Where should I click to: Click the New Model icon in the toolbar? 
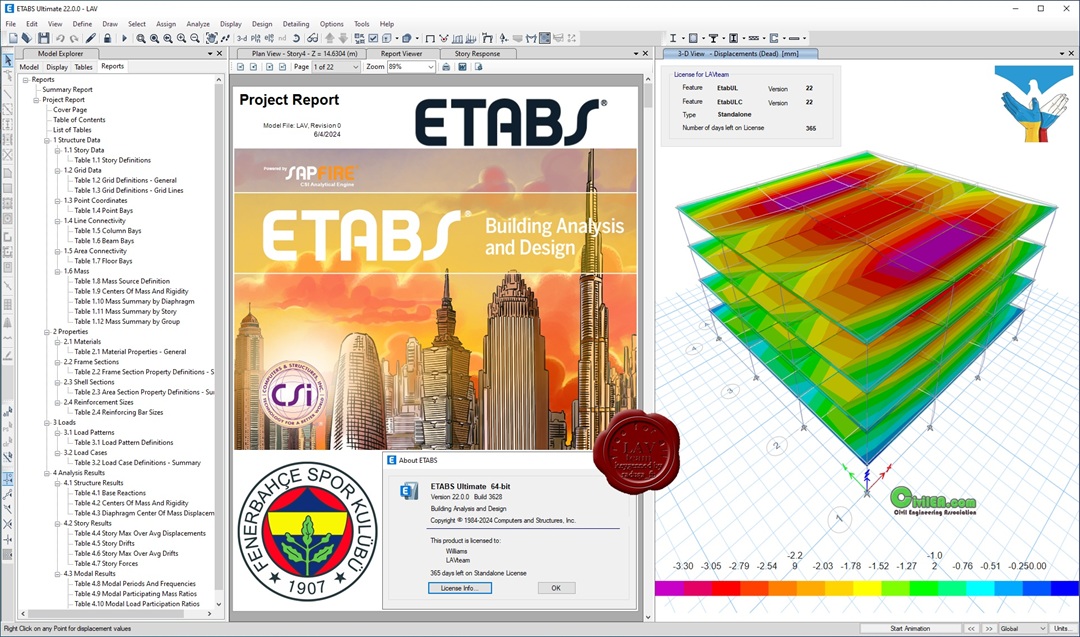(x=13, y=38)
